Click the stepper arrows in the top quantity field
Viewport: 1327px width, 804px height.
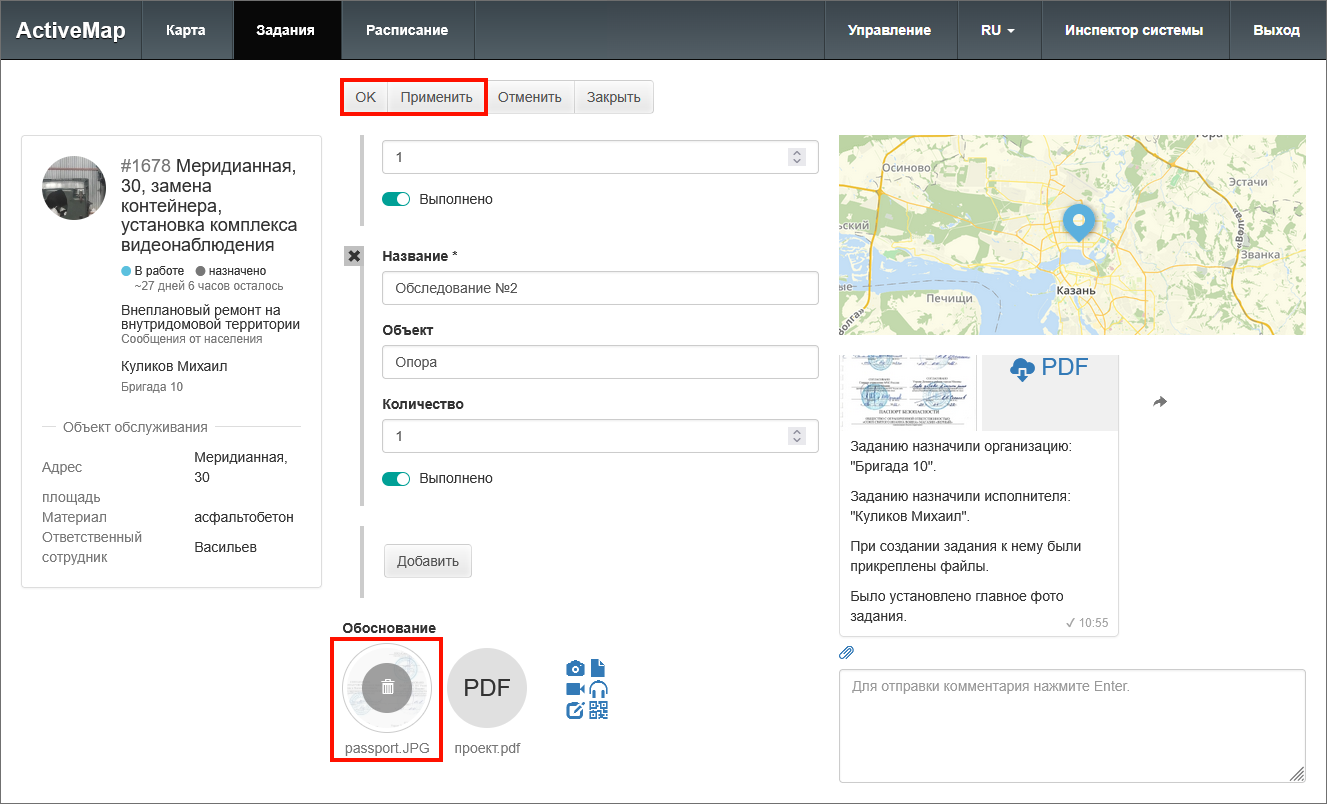[796, 157]
